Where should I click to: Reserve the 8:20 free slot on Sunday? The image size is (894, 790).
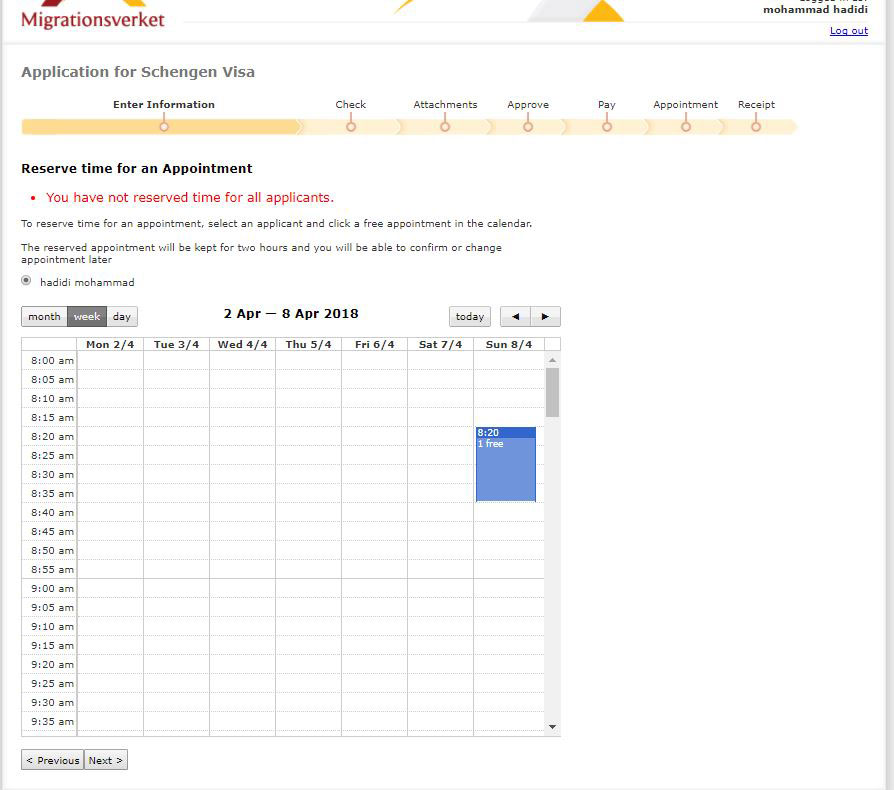[x=506, y=465]
